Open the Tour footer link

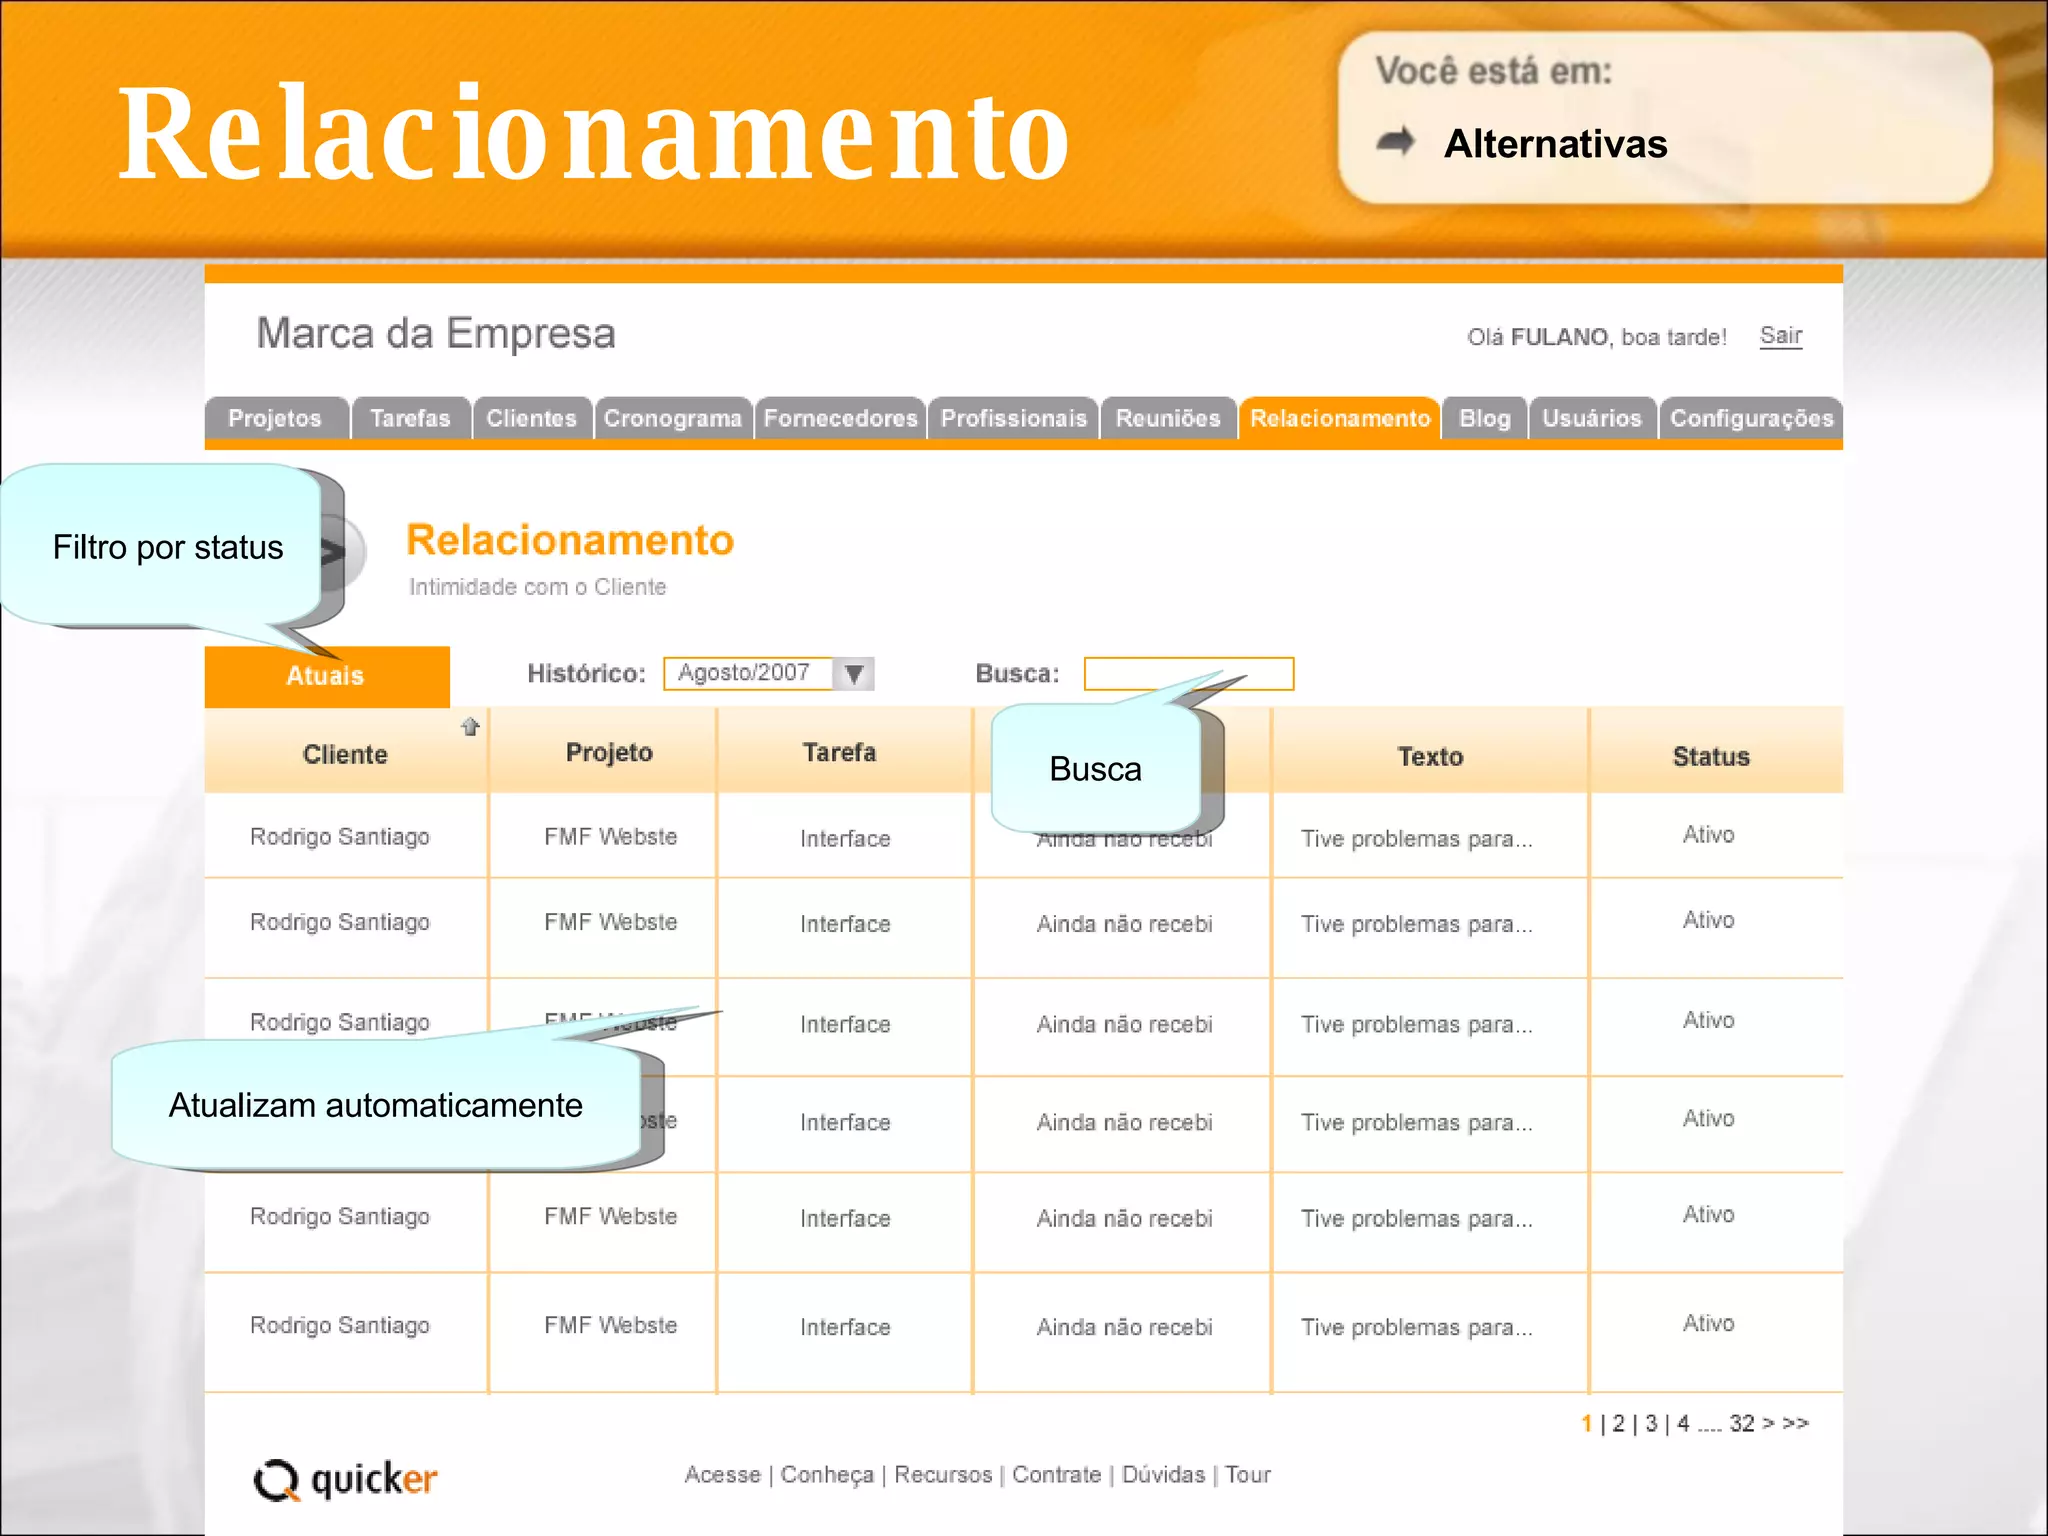(x=1248, y=1474)
